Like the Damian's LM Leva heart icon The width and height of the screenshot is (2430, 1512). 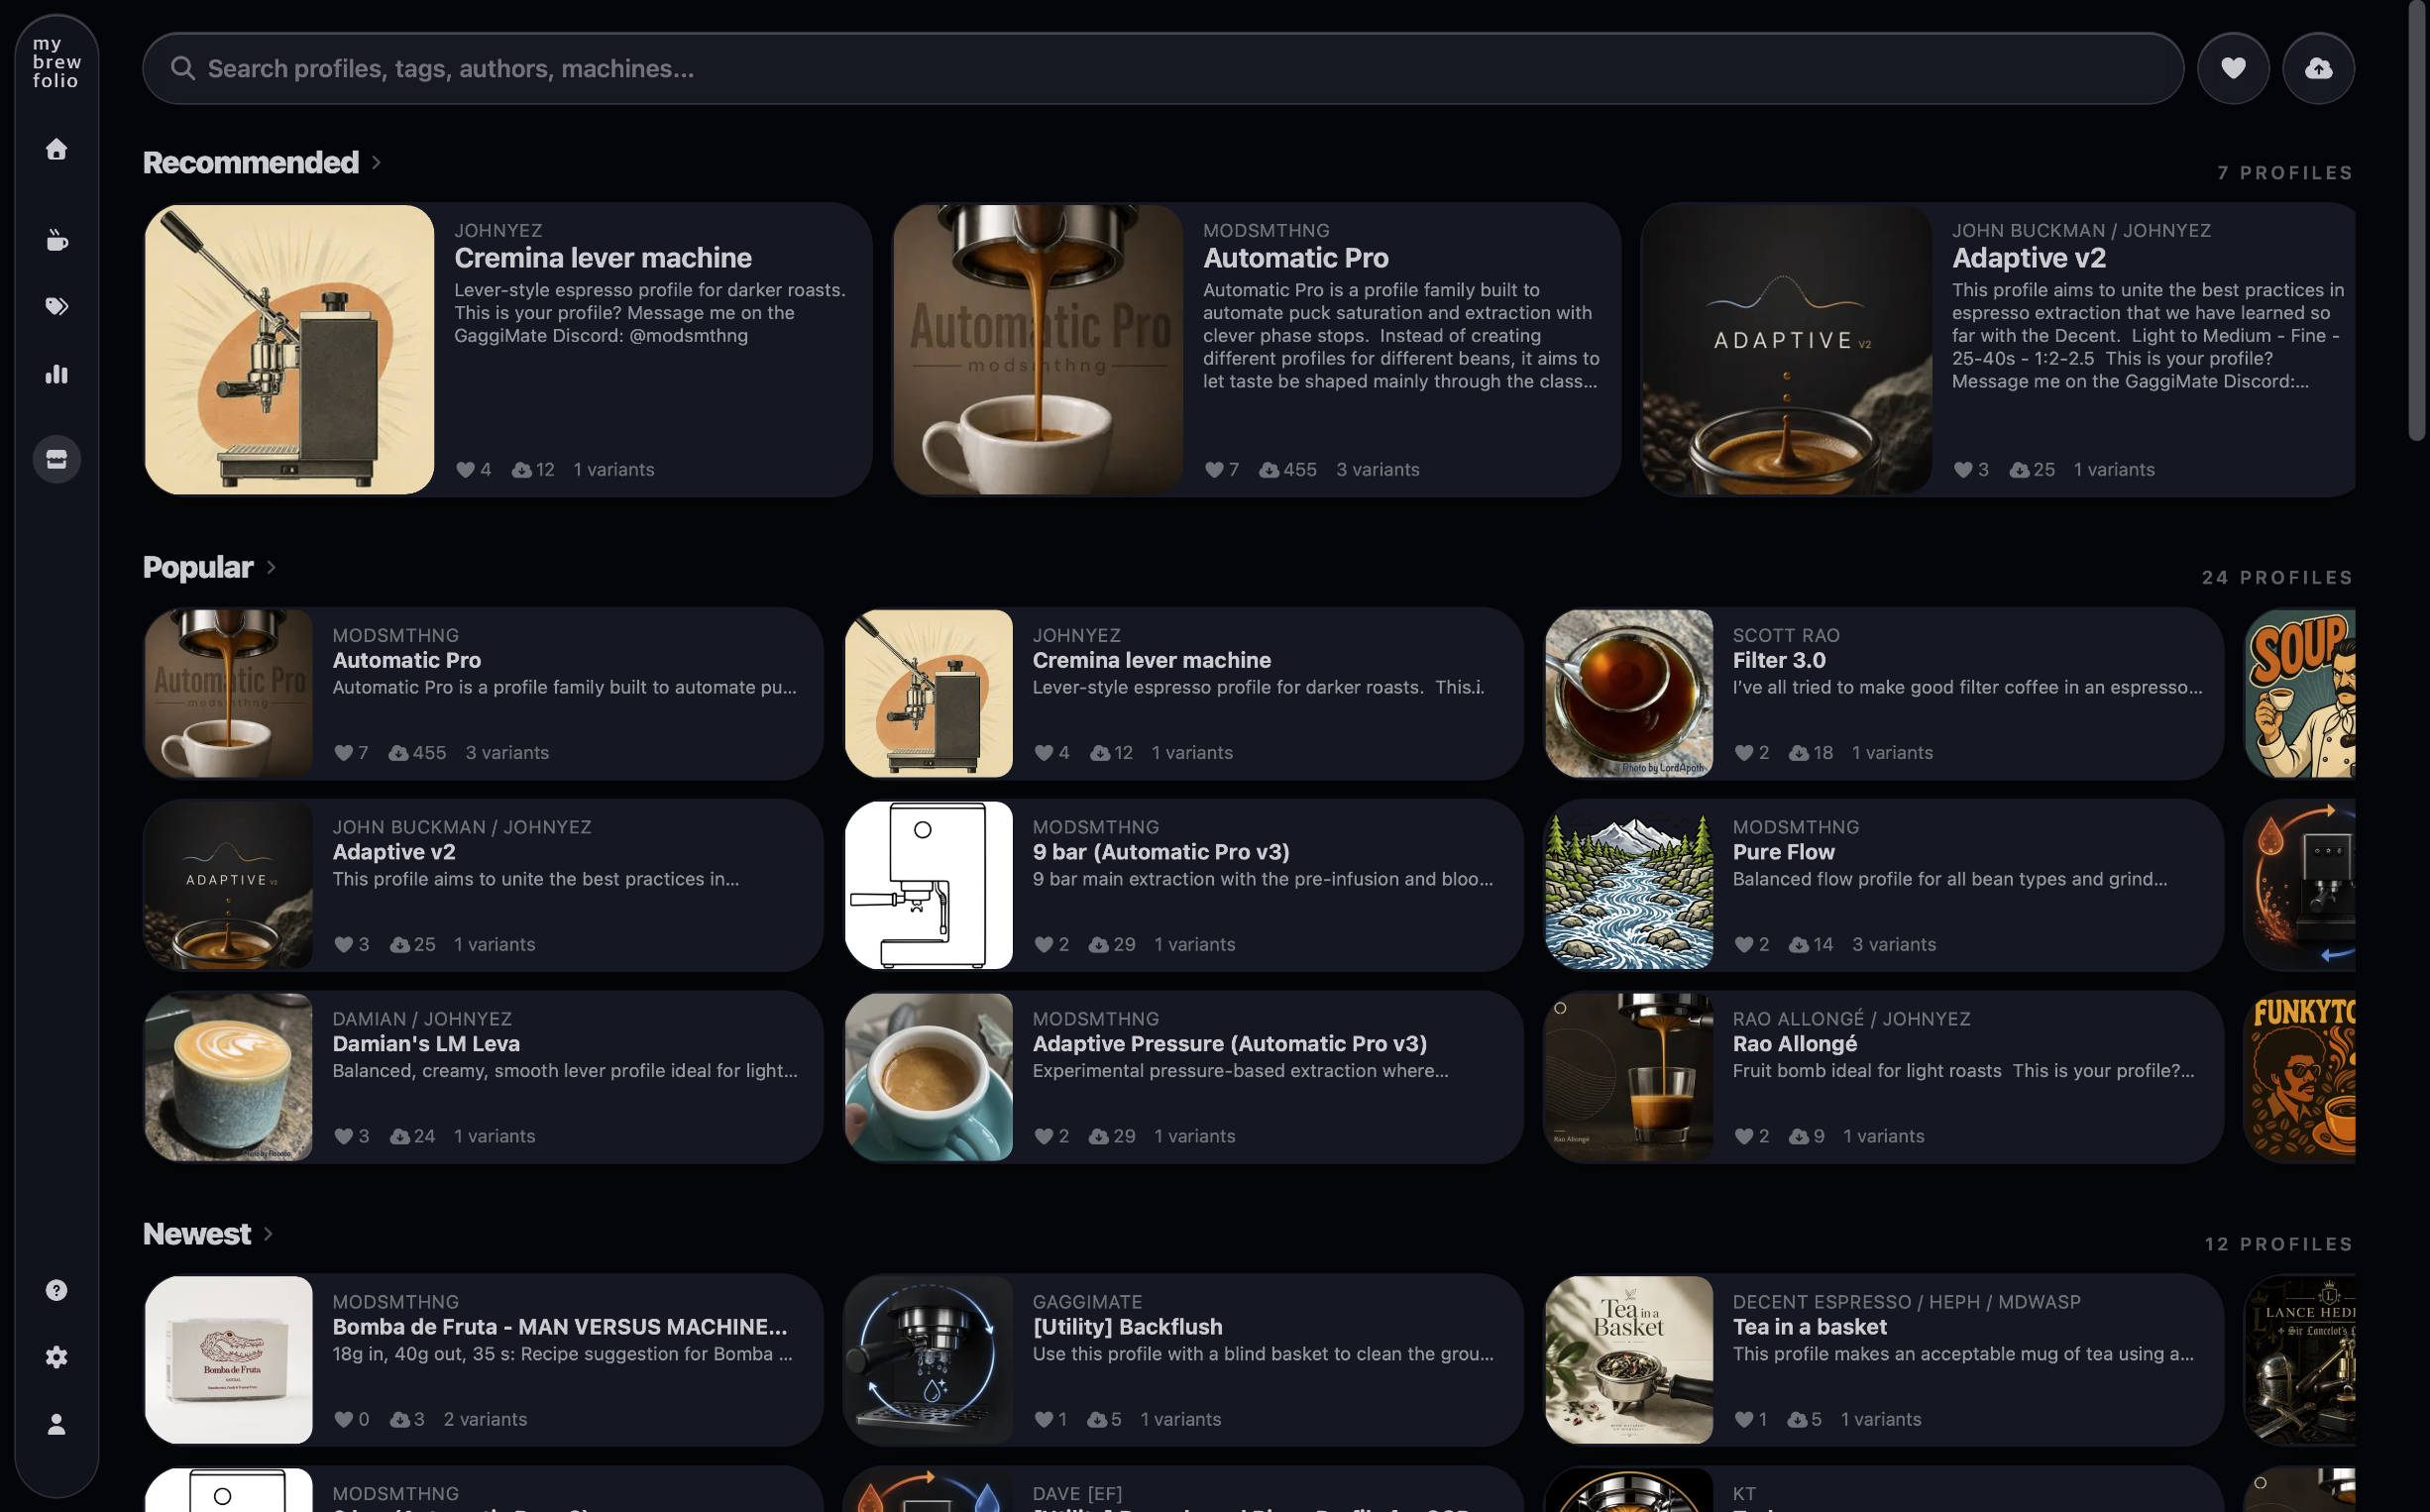344,1137
